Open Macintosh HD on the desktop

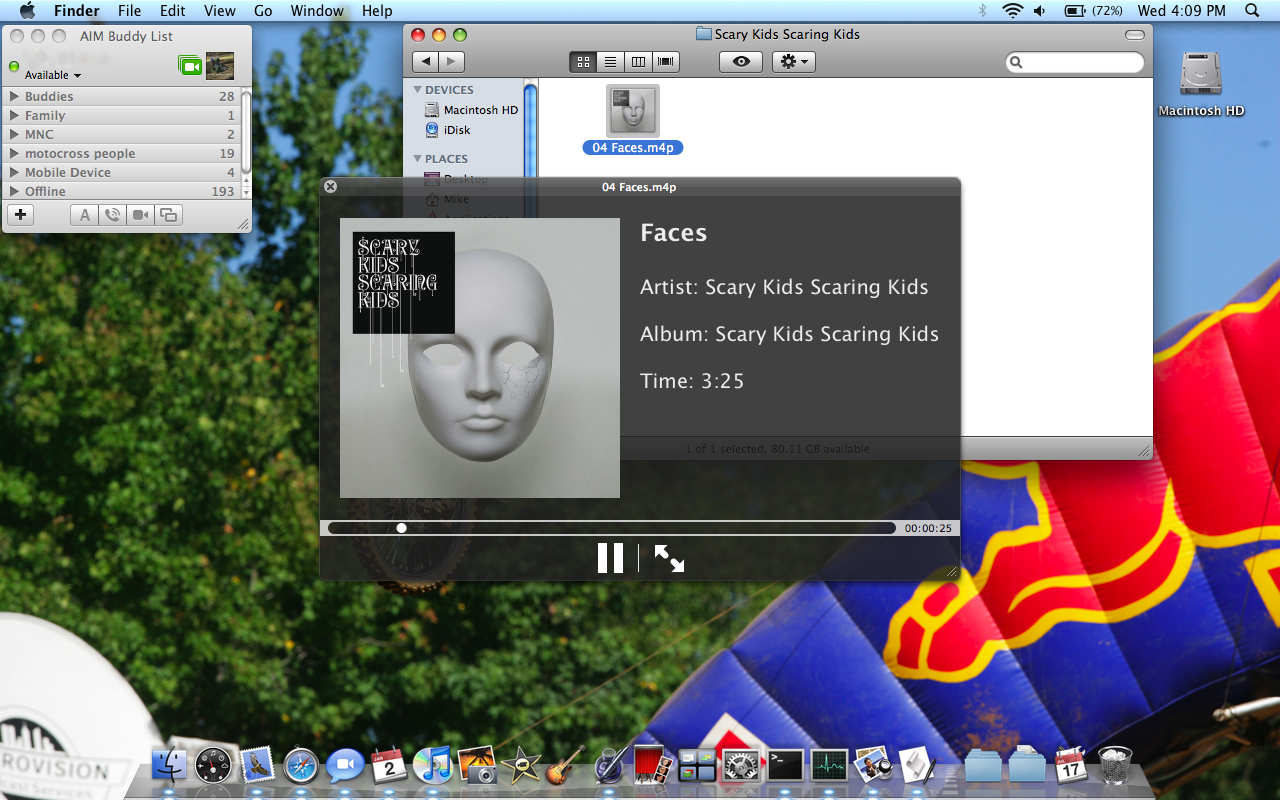[x=1201, y=76]
